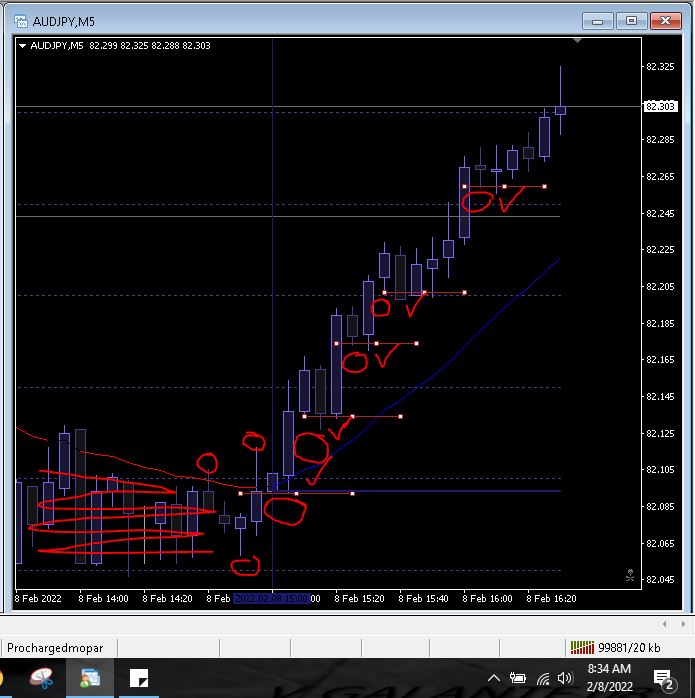Click the 82.045 price scale label
Screen dimensions: 695x698
coord(660,580)
